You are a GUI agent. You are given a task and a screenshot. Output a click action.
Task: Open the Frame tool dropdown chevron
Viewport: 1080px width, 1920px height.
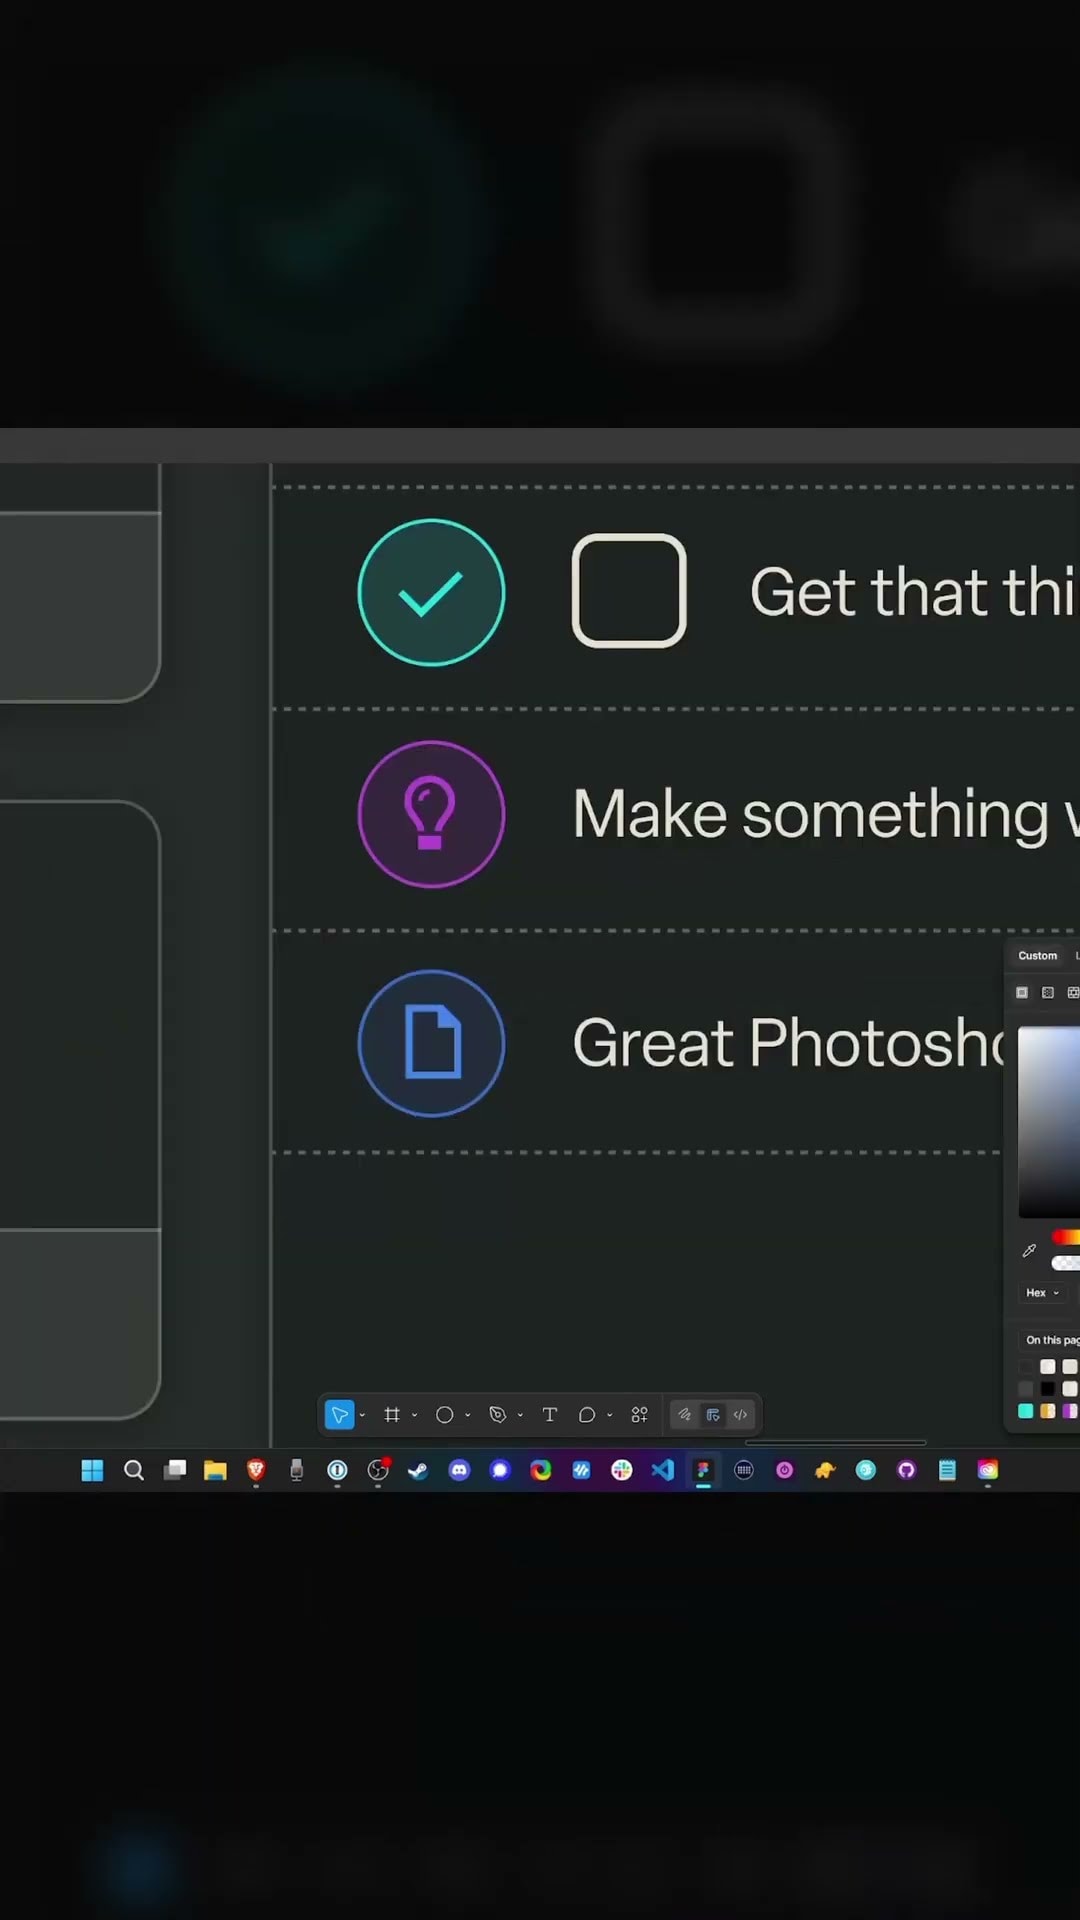click(414, 1415)
